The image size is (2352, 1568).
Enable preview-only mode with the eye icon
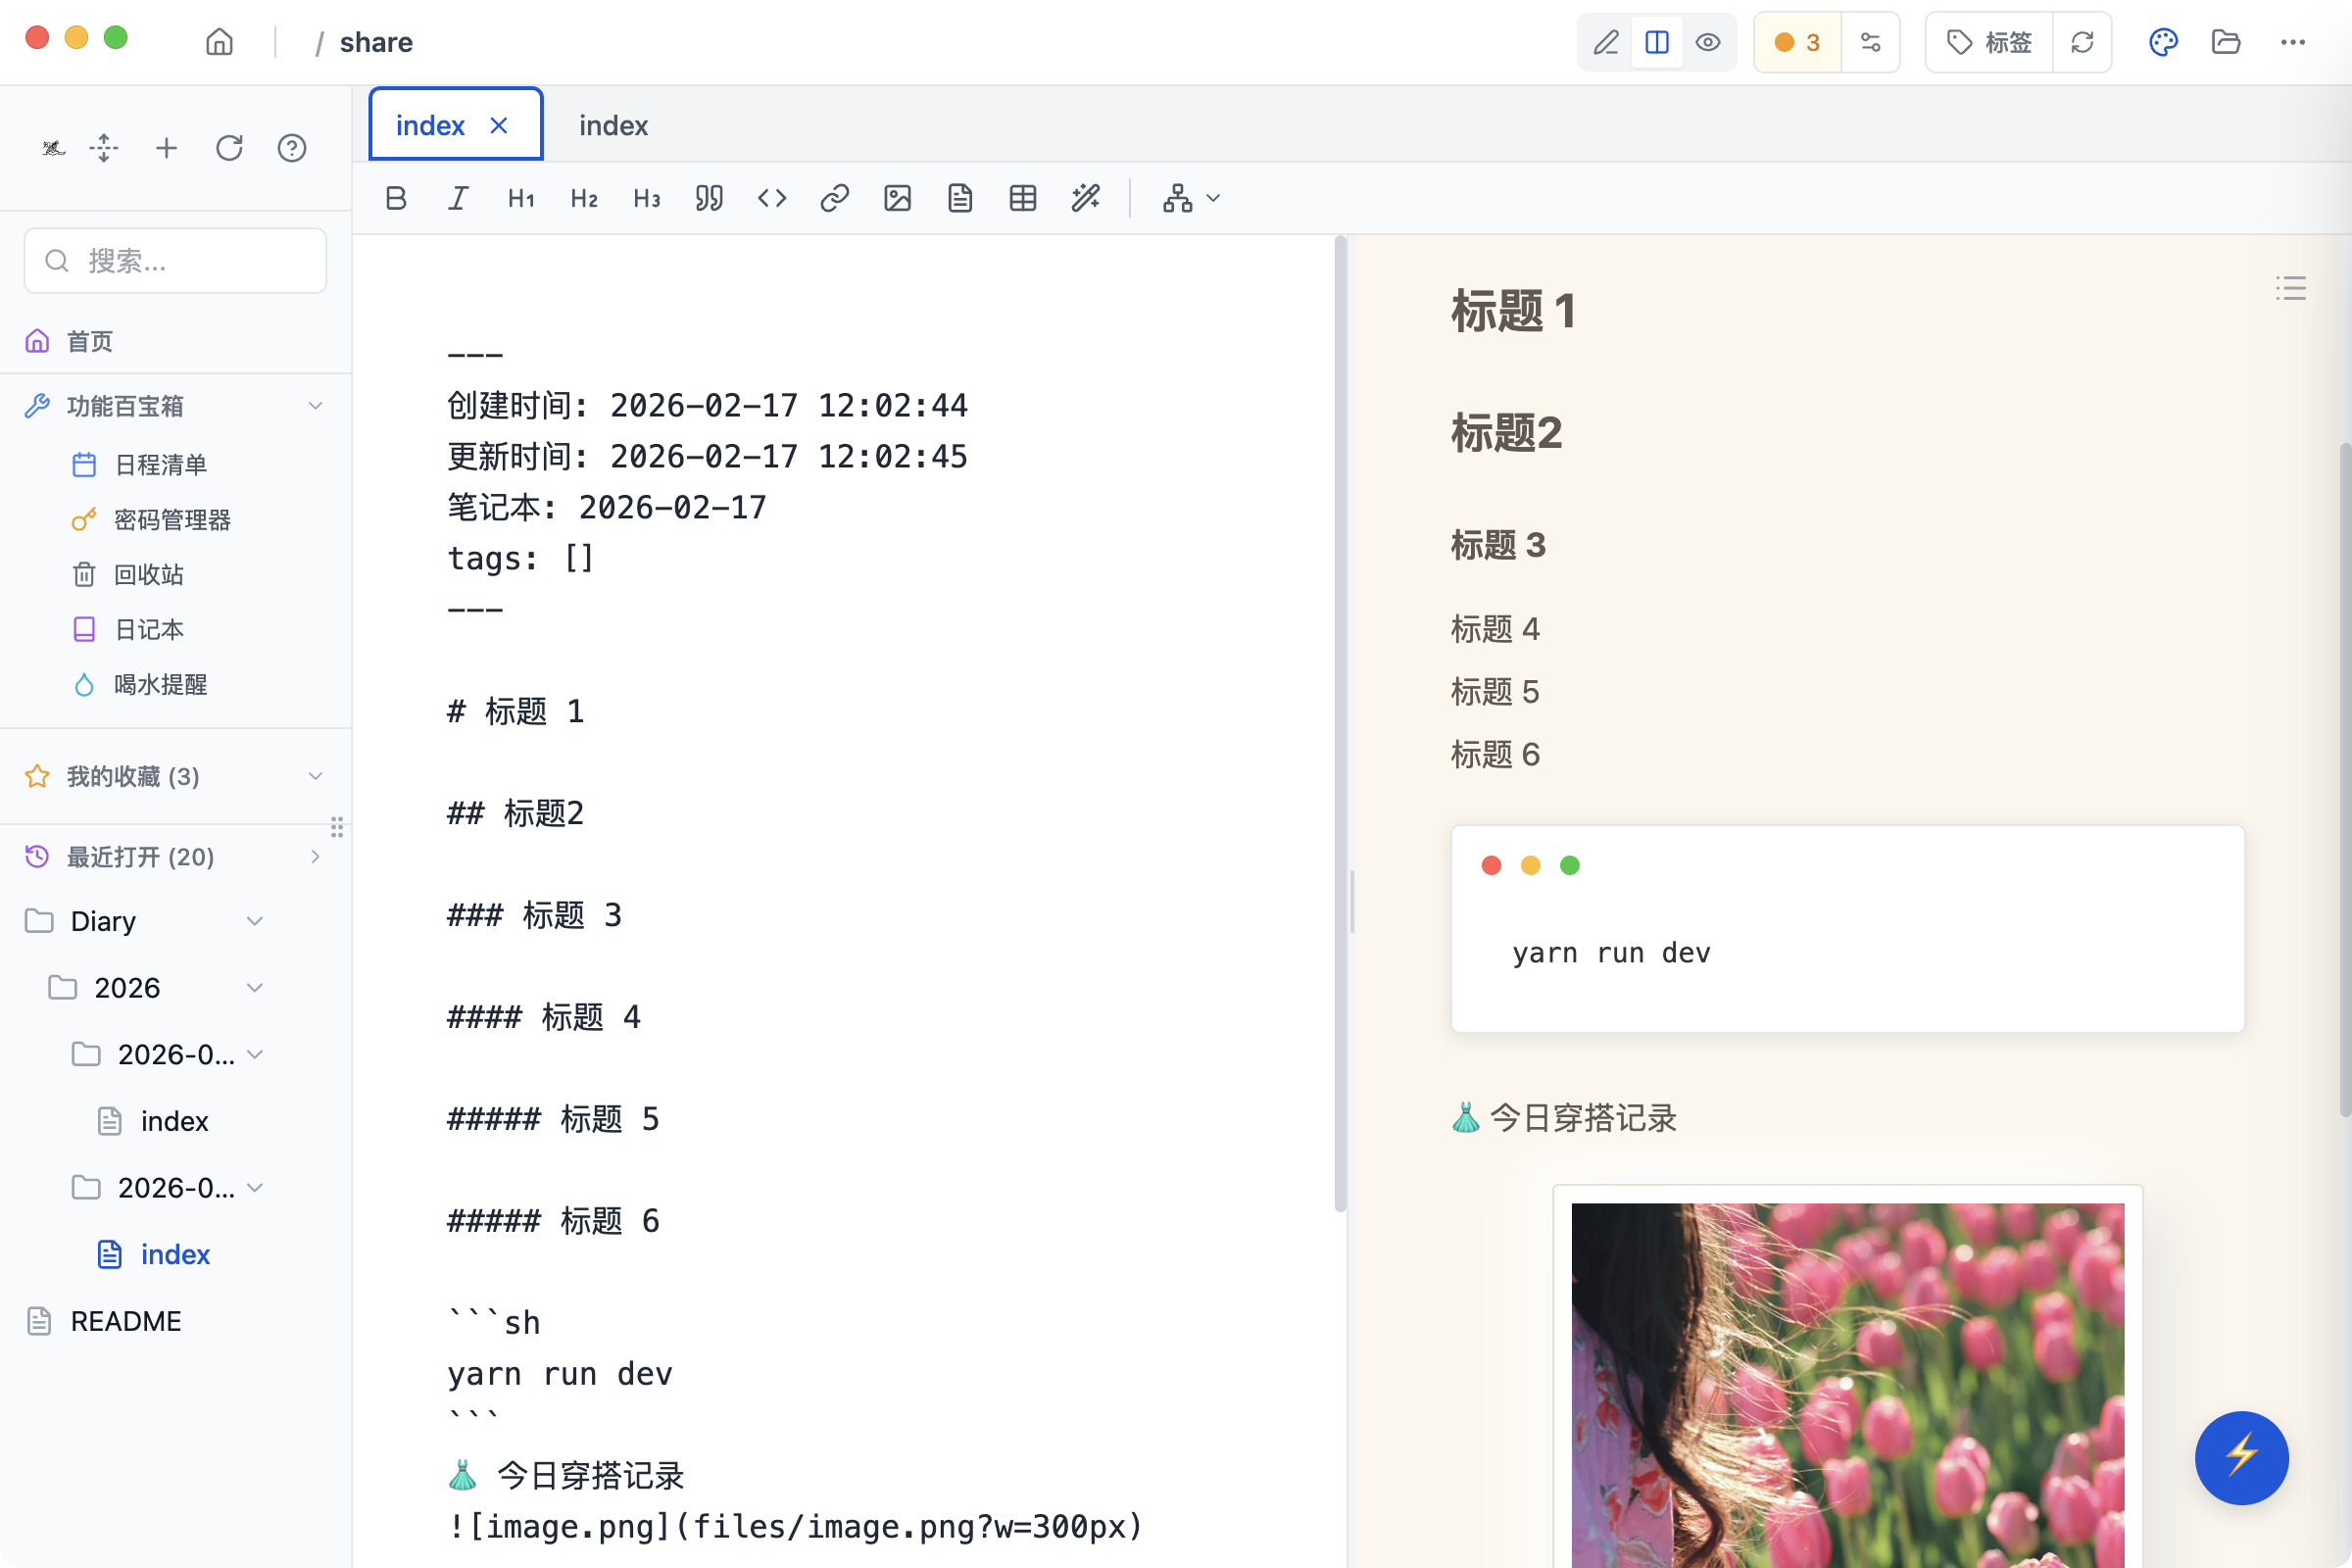click(1708, 42)
